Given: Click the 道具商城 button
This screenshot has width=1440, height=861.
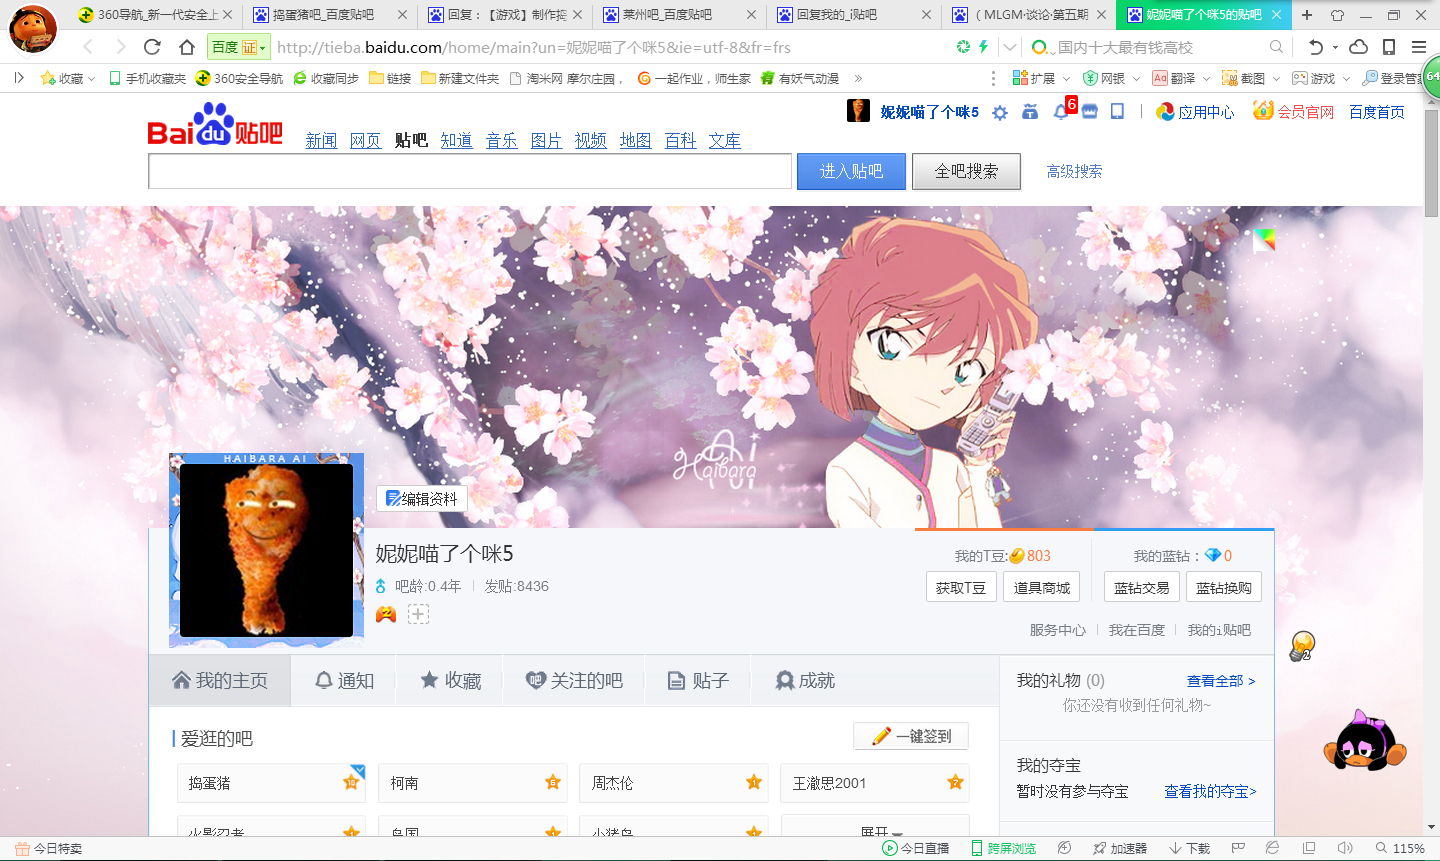Looking at the screenshot, I should click(1042, 587).
